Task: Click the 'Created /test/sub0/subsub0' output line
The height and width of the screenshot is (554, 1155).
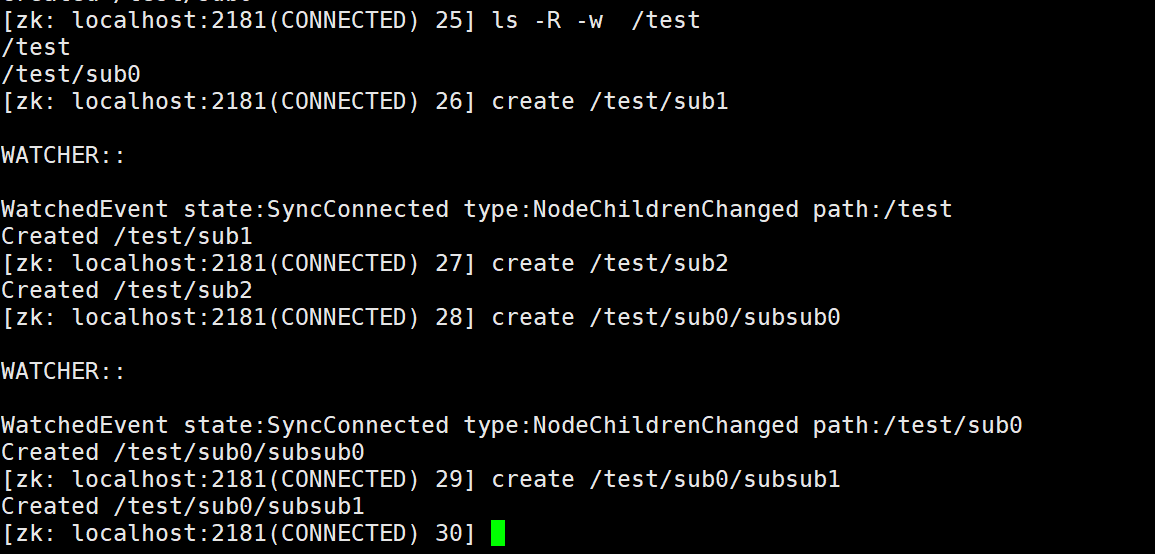Action: click(183, 452)
